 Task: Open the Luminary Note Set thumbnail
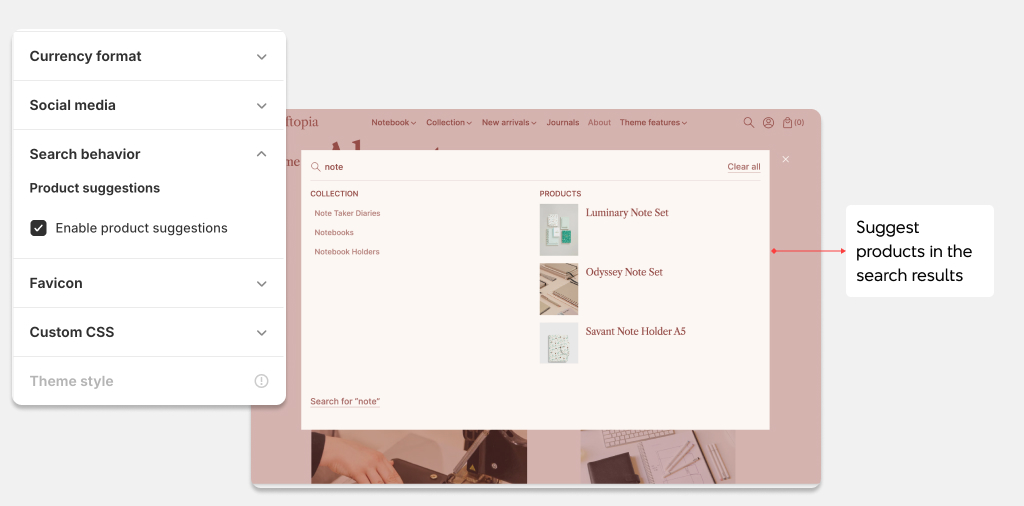click(x=559, y=230)
